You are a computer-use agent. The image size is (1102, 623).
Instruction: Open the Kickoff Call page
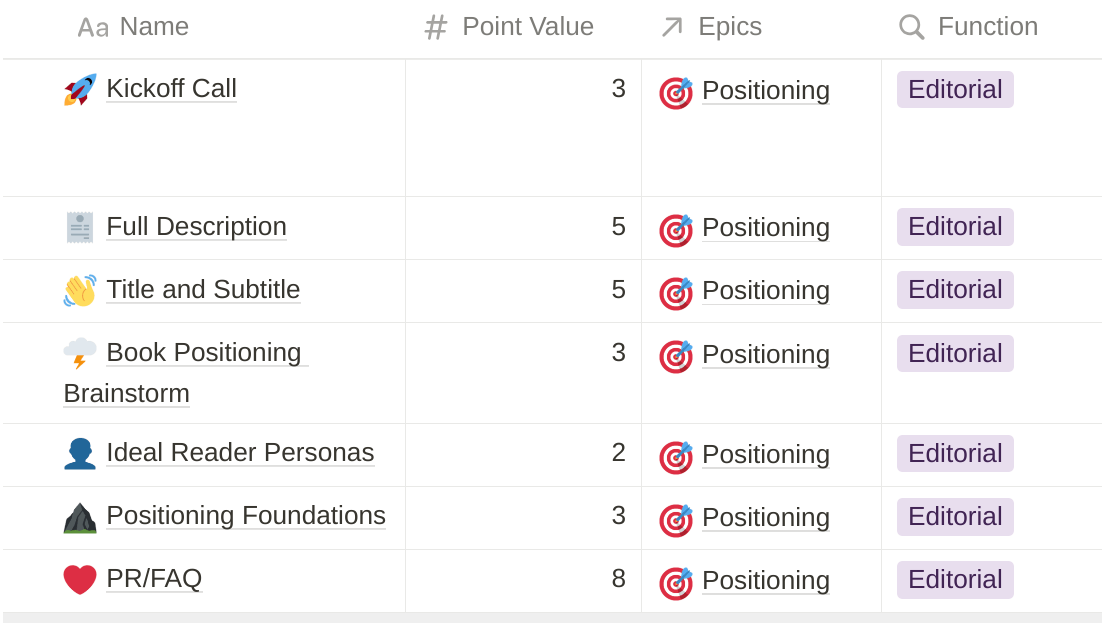pos(171,89)
